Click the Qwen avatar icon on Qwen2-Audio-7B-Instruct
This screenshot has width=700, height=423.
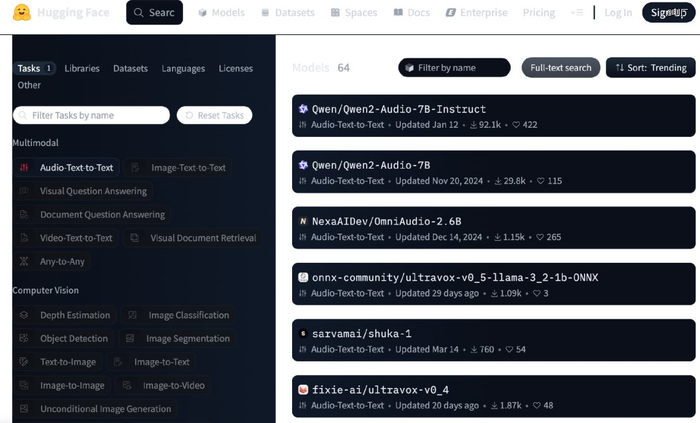pyautogui.click(x=303, y=108)
